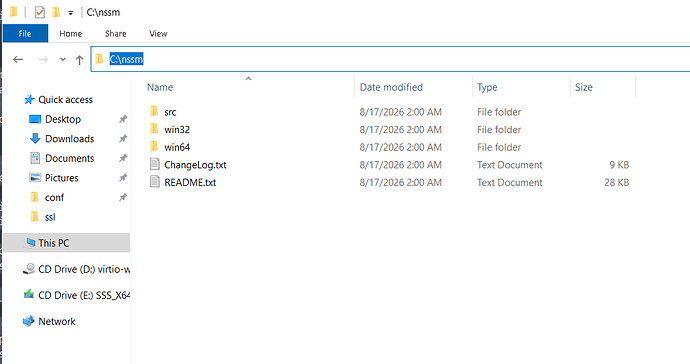Click the This PC computer icon
Image resolution: width=690 pixels, height=364 pixels.
coord(30,243)
